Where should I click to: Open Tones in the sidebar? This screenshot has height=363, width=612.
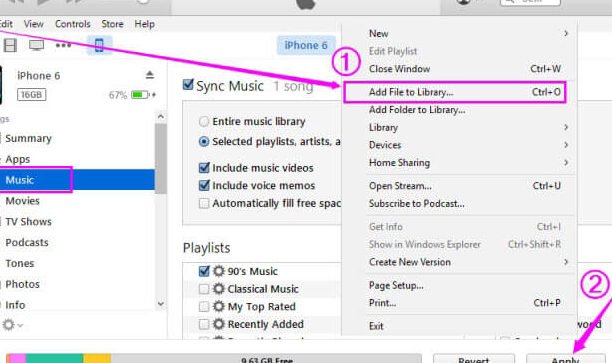click(x=20, y=263)
